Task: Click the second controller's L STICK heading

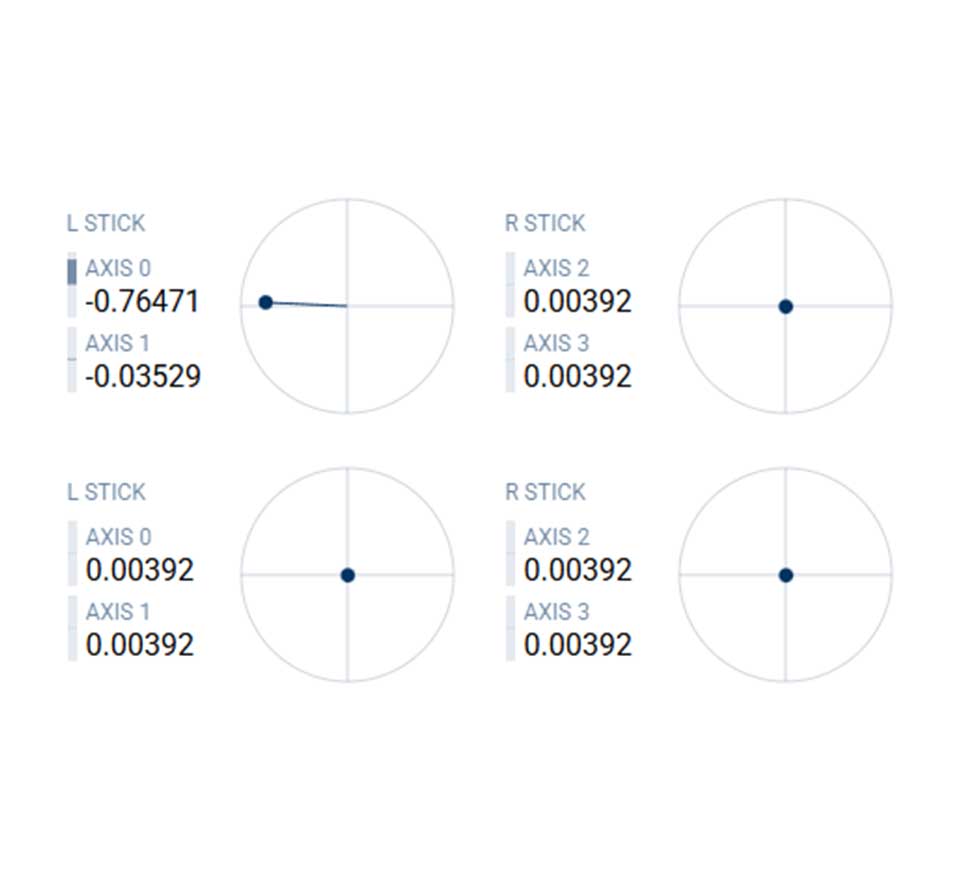Action: (x=105, y=492)
